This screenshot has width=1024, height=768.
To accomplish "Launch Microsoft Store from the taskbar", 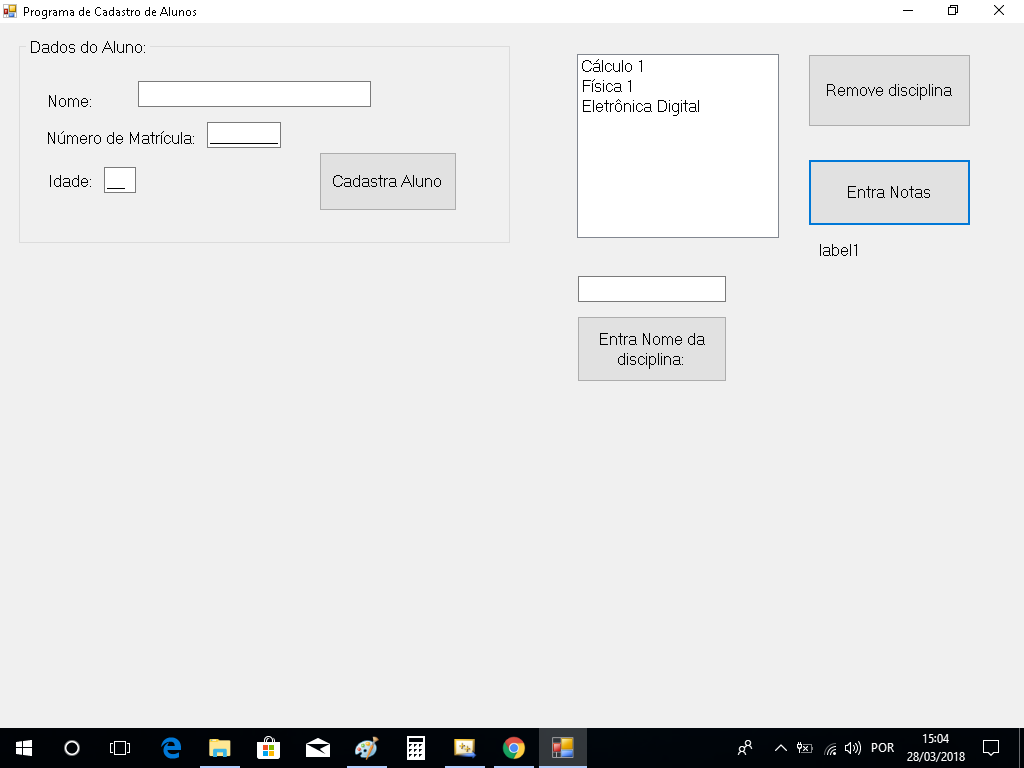I will tap(268, 748).
